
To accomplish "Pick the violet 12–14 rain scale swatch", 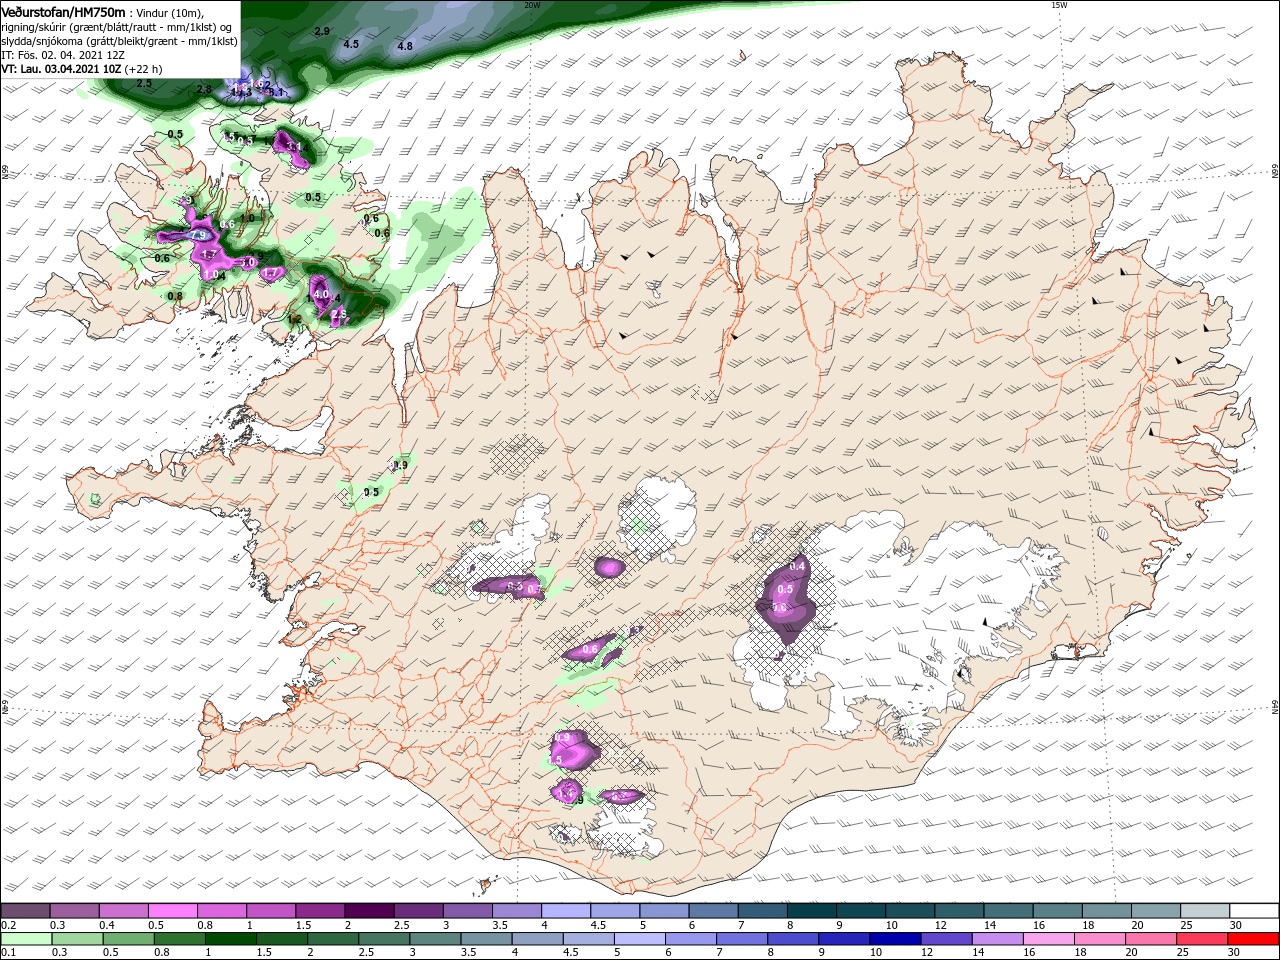I will click(x=945, y=939).
